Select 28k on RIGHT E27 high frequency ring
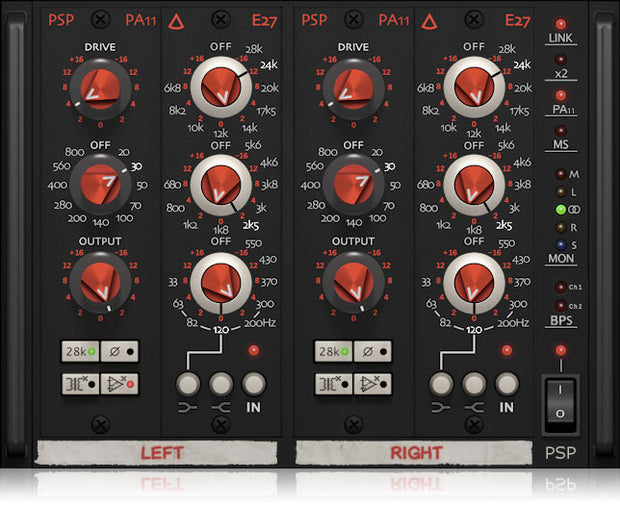 pyautogui.click(x=507, y=49)
